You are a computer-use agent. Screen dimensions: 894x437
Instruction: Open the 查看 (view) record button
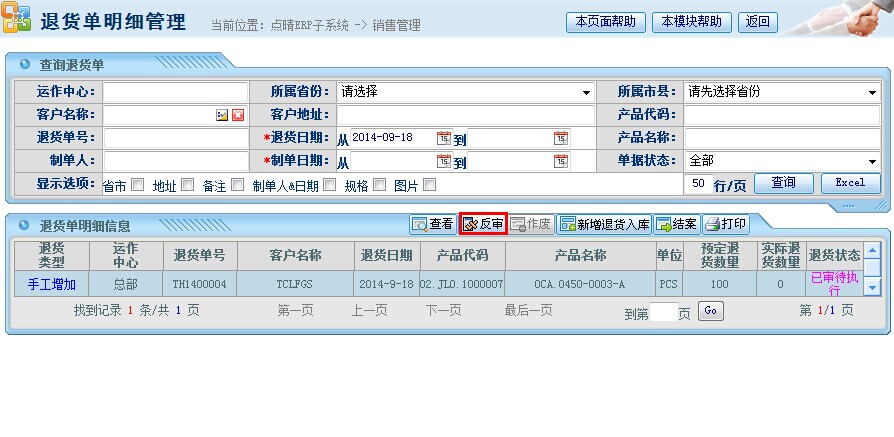[x=433, y=224]
